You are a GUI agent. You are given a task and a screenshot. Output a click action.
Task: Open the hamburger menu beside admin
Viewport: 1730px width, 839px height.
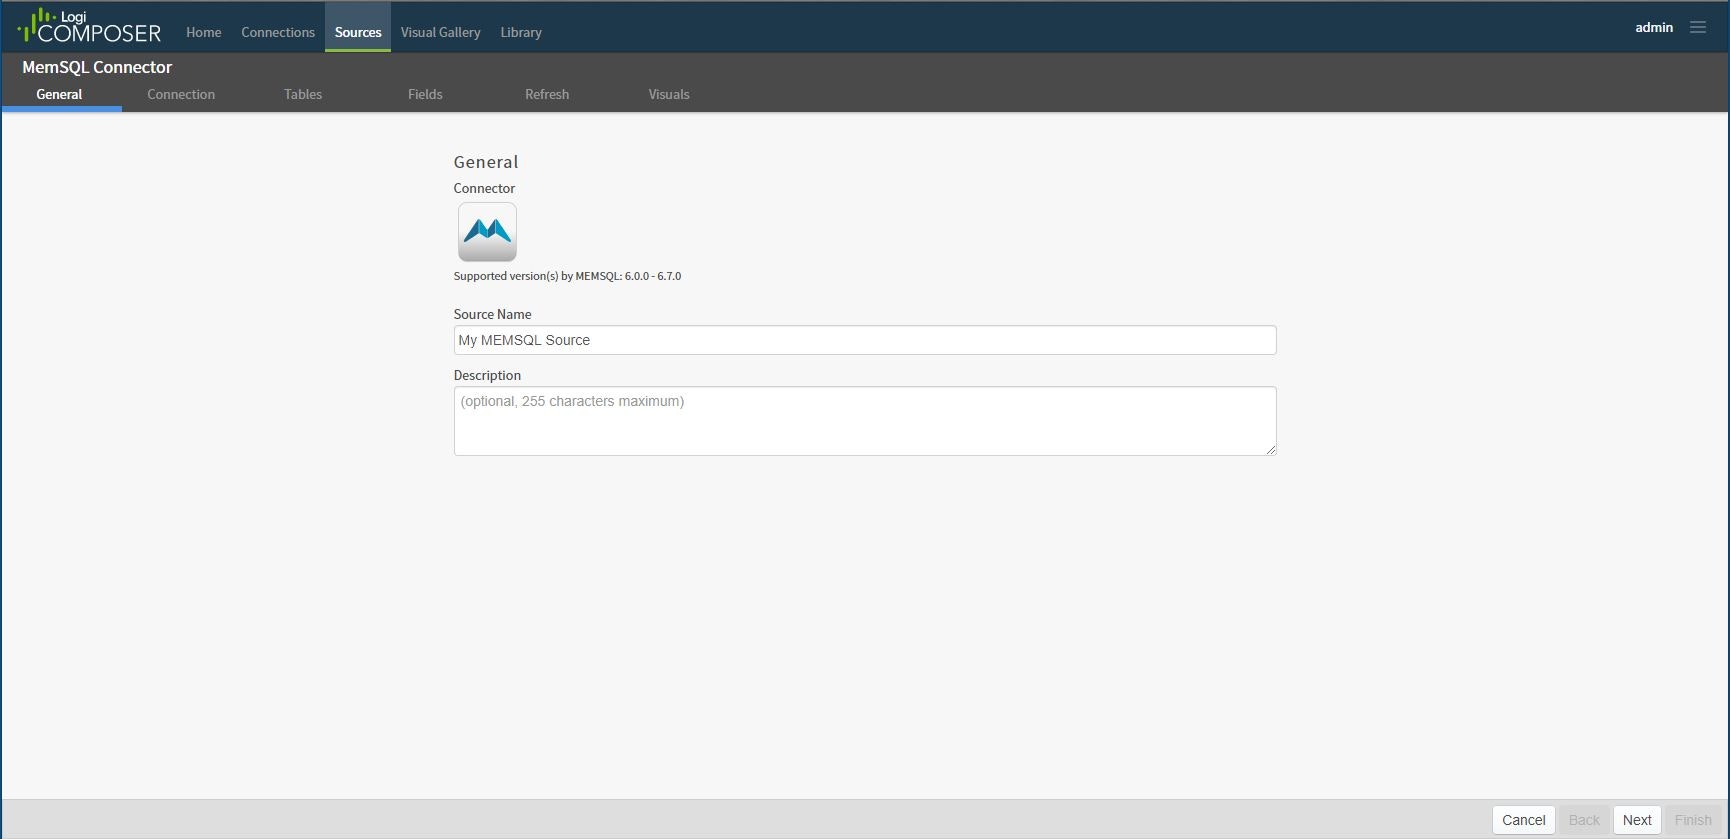(1698, 27)
